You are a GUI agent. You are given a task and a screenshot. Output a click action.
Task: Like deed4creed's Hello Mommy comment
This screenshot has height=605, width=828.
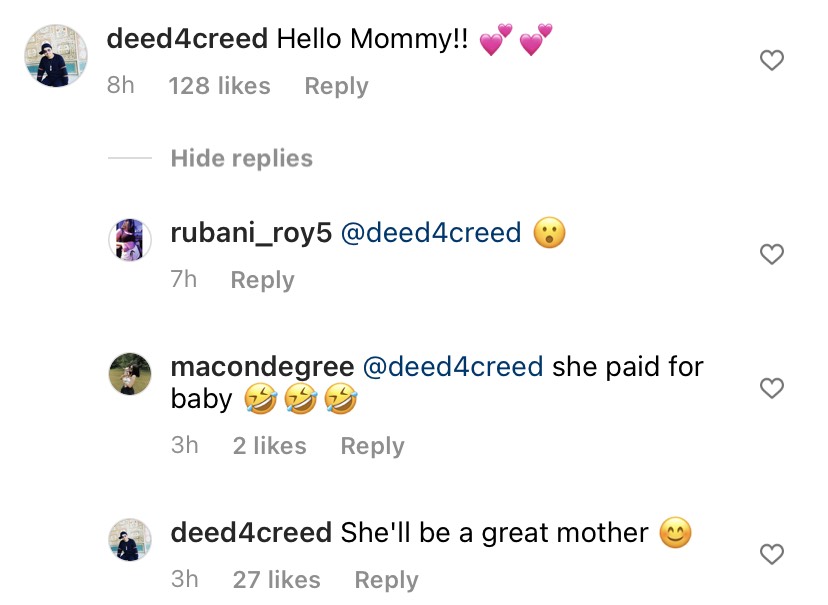772,61
